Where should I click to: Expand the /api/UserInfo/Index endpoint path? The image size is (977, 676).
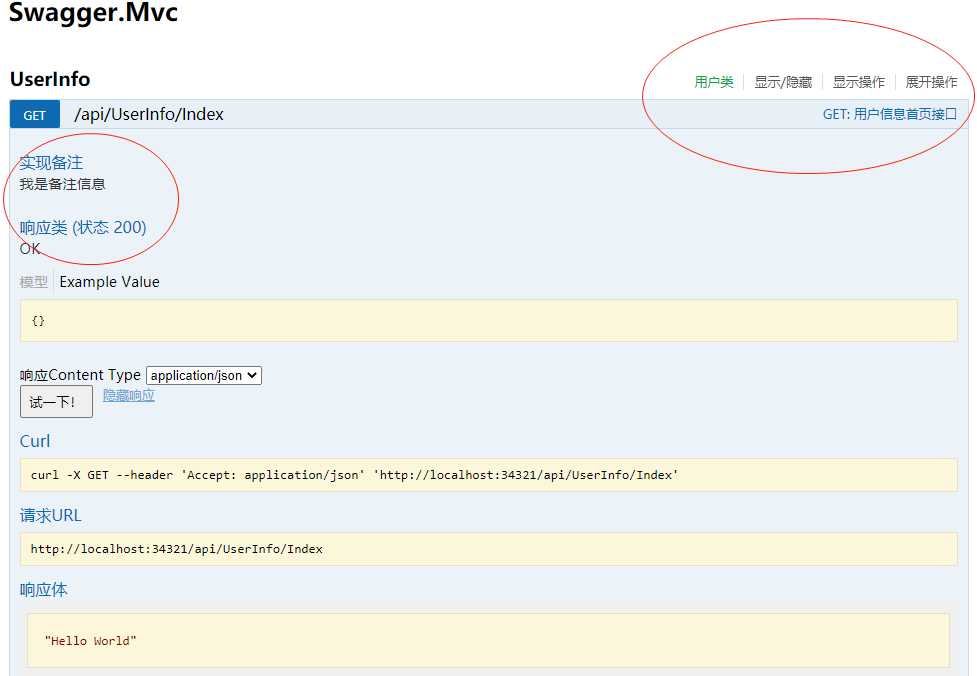coord(149,114)
